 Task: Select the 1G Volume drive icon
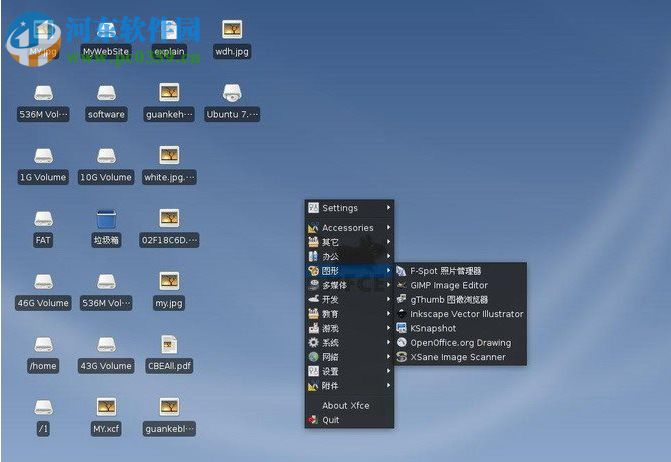43,156
